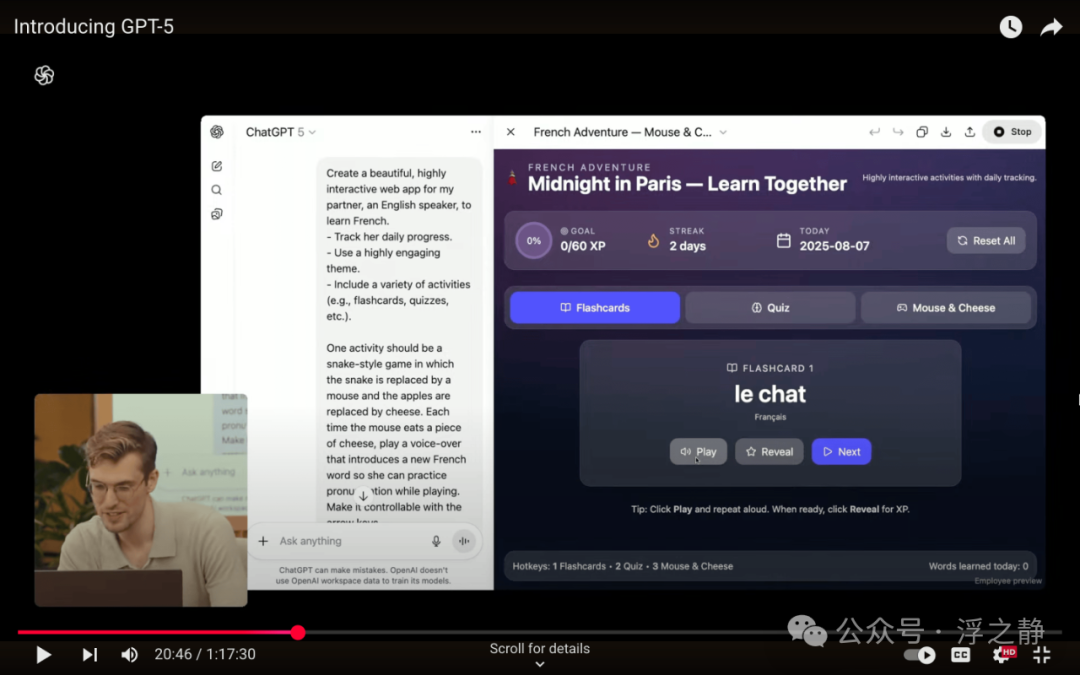Image resolution: width=1080 pixels, height=675 pixels.
Task: Click the scroll-to-bottom arrow in chat
Action: pyautogui.click(x=363, y=495)
